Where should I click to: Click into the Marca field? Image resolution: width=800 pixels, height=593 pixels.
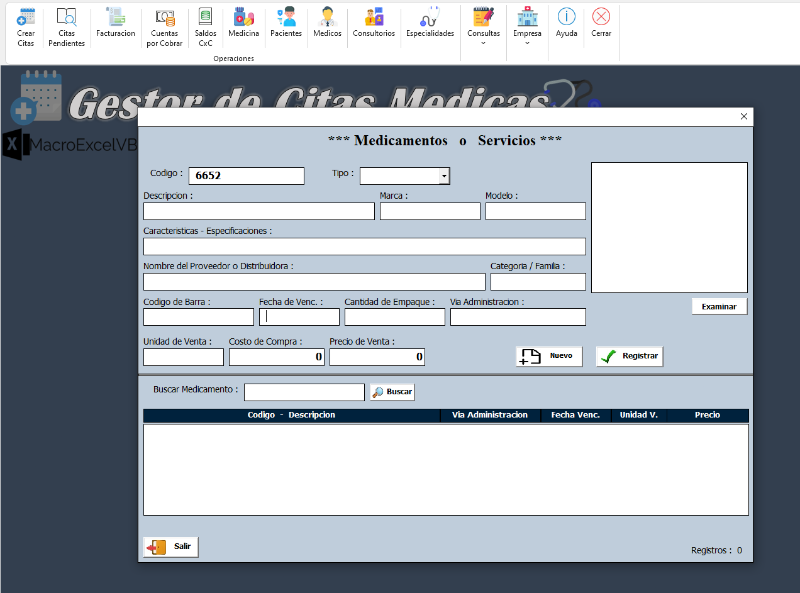click(430, 211)
